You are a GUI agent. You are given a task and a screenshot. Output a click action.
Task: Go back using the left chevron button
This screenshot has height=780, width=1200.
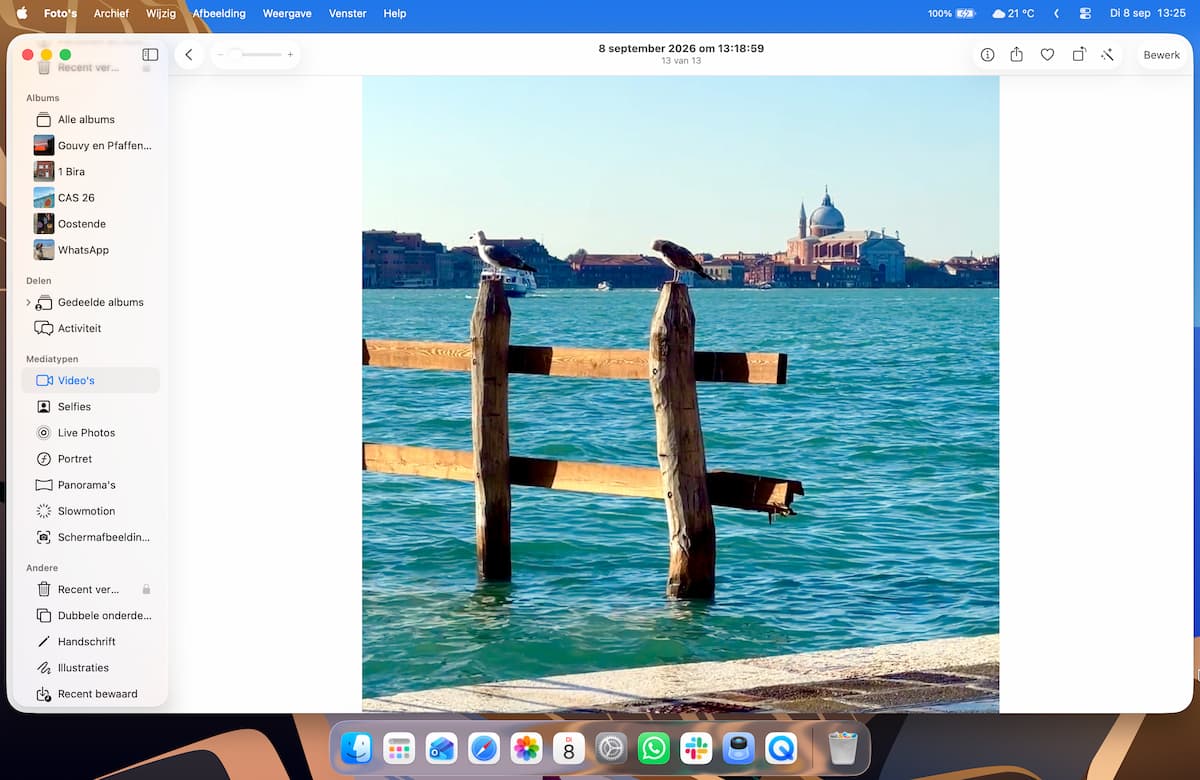point(189,55)
